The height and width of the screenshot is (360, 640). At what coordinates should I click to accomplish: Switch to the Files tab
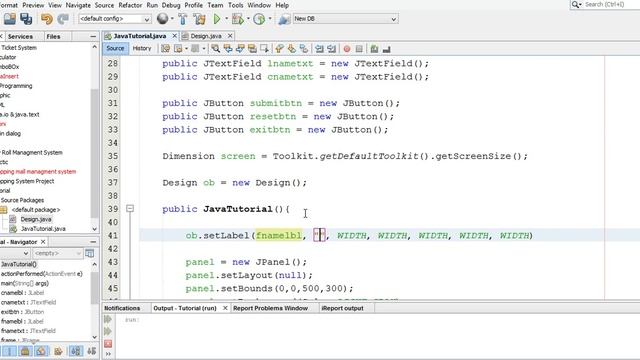pyautogui.click(x=53, y=36)
